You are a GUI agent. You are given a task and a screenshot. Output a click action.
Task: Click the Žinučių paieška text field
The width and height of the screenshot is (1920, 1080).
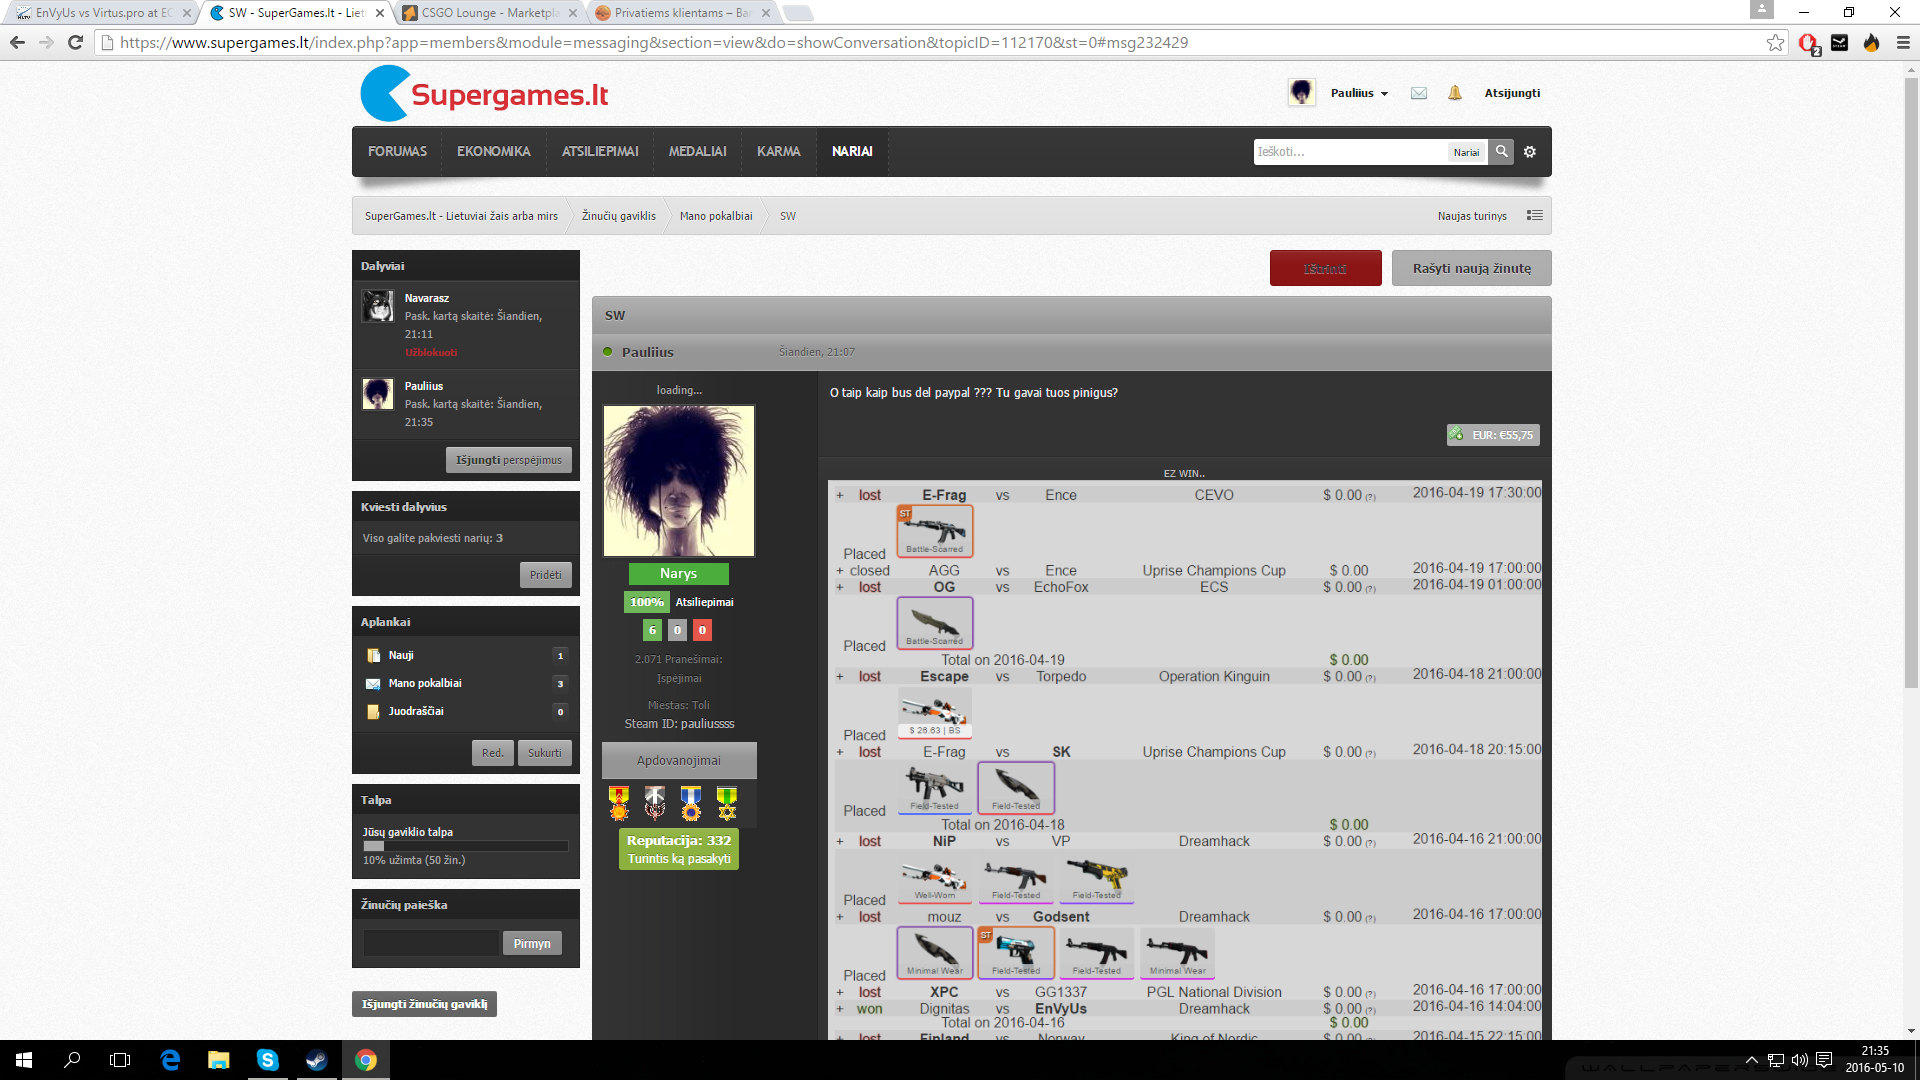click(x=431, y=943)
